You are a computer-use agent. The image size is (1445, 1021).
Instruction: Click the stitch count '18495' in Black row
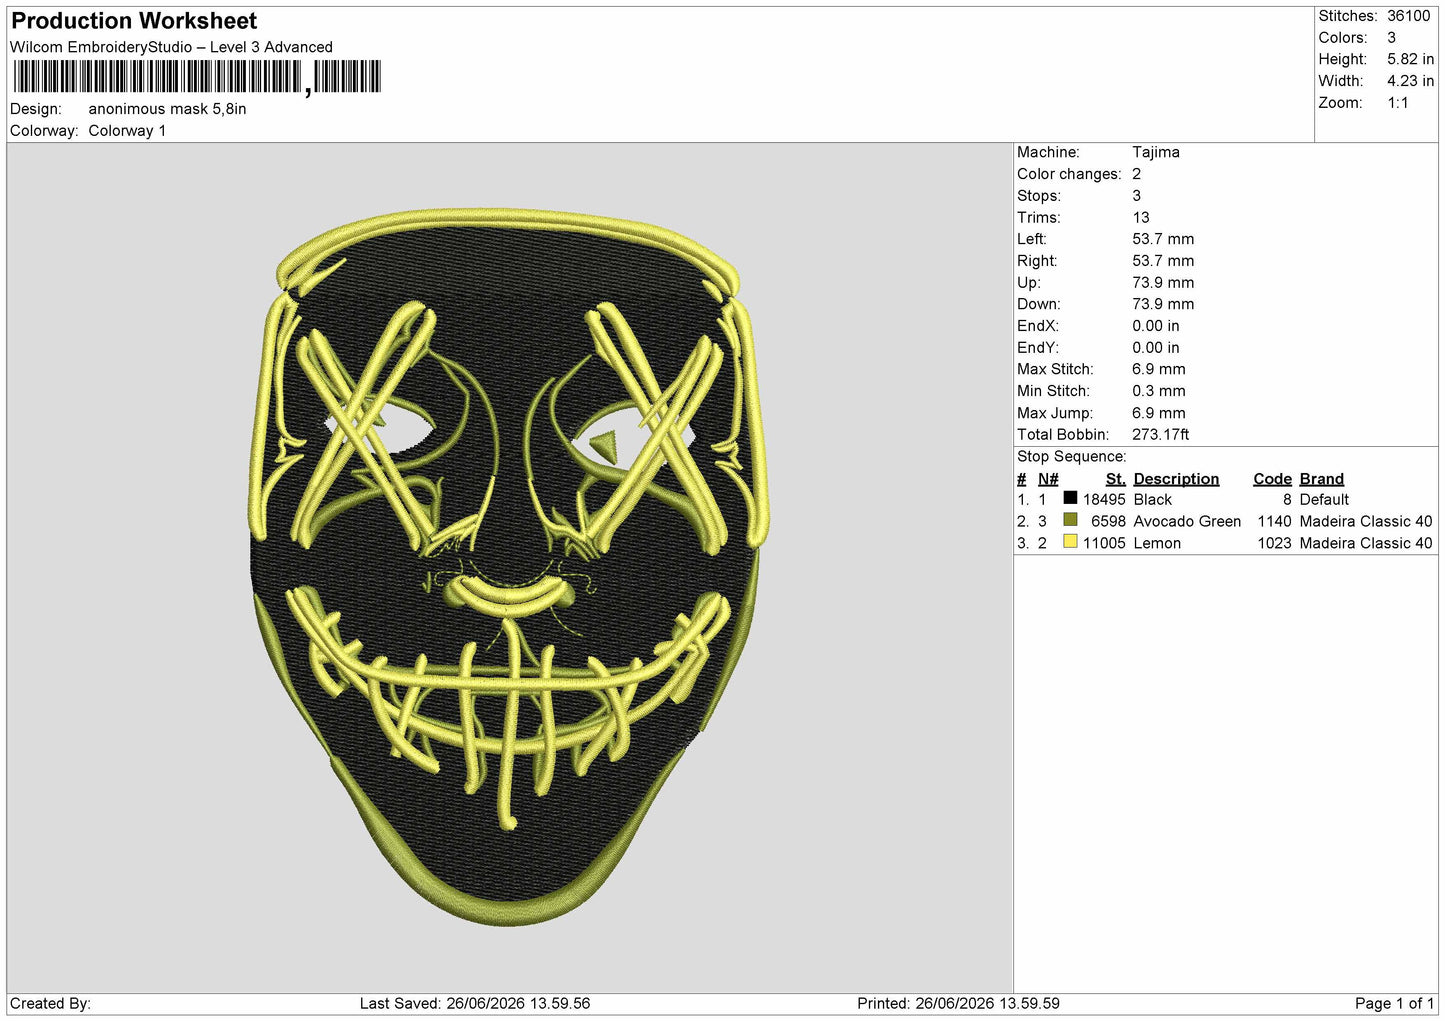point(1104,499)
